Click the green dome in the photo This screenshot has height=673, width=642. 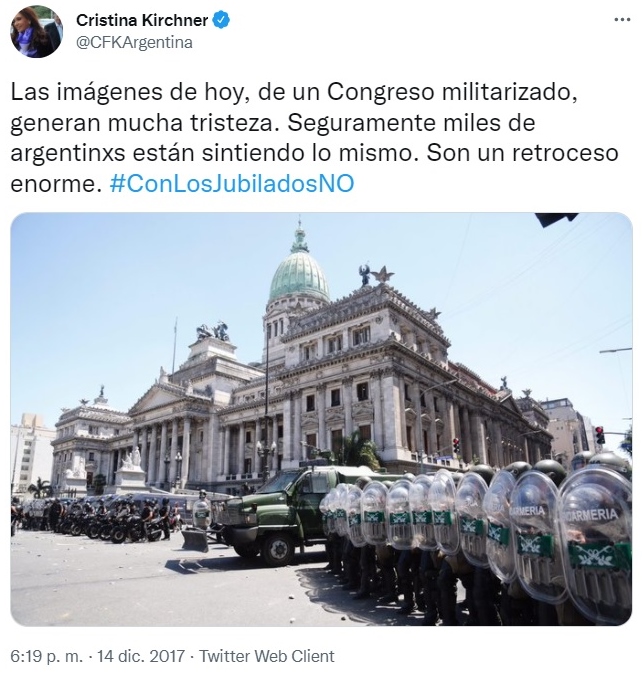coord(299,277)
